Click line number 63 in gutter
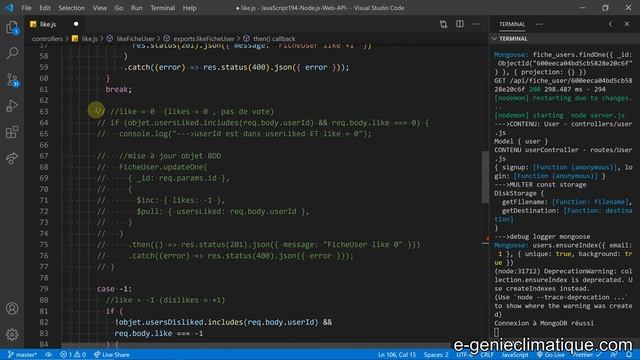Viewport: 640px width, 360px height. [x=44, y=111]
